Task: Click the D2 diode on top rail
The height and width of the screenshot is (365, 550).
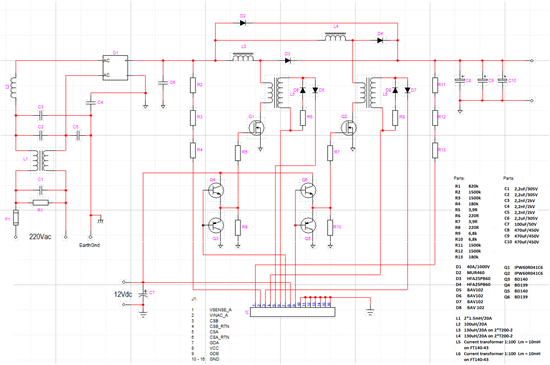Action: pos(243,23)
